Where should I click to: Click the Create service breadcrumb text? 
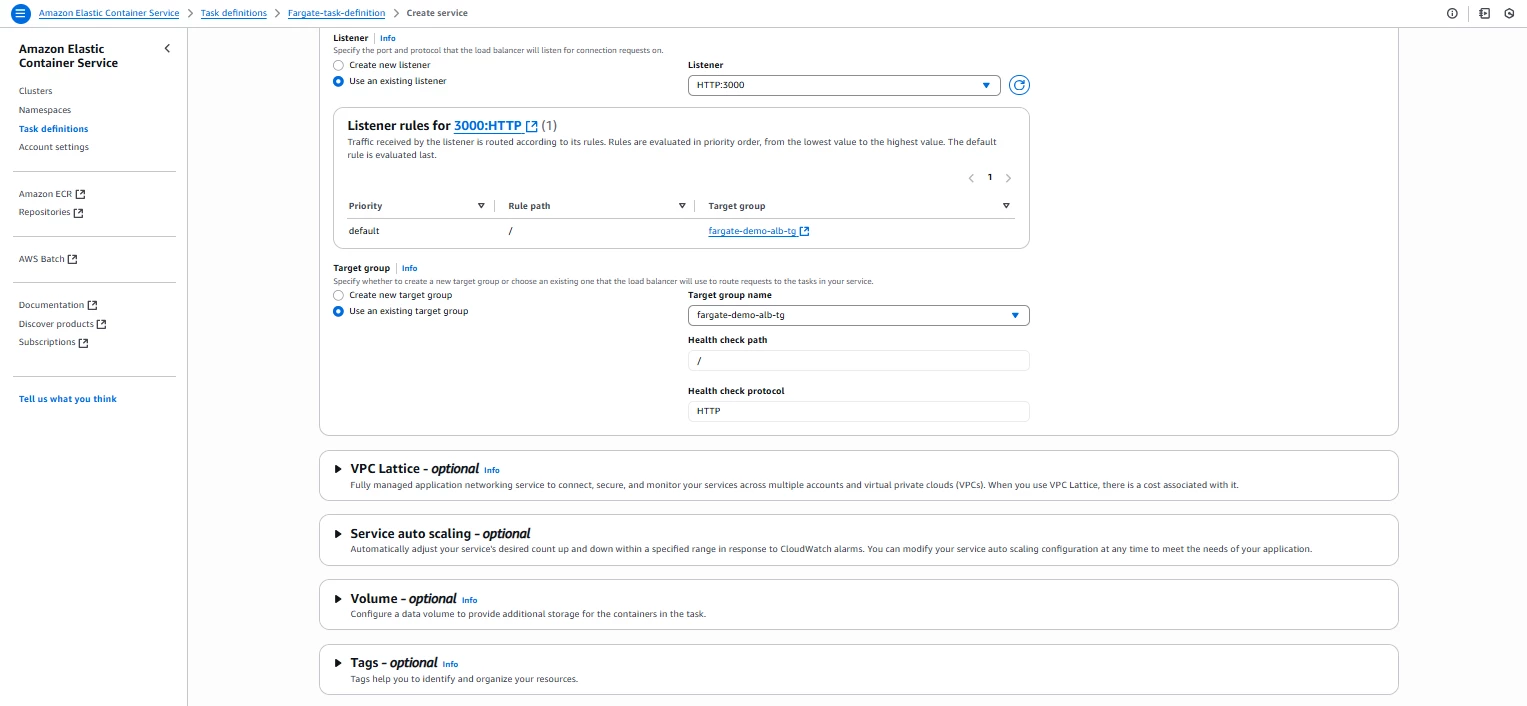tap(438, 13)
